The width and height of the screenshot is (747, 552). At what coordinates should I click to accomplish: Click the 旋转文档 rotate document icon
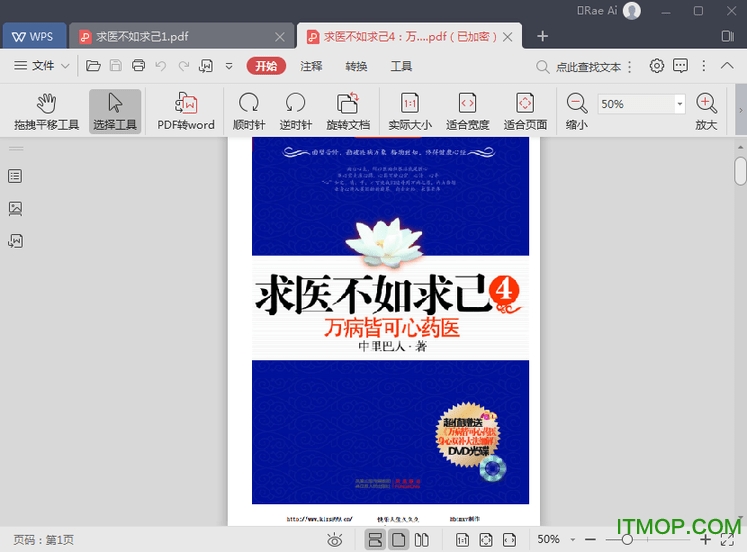pyautogui.click(x=348, y=111)
